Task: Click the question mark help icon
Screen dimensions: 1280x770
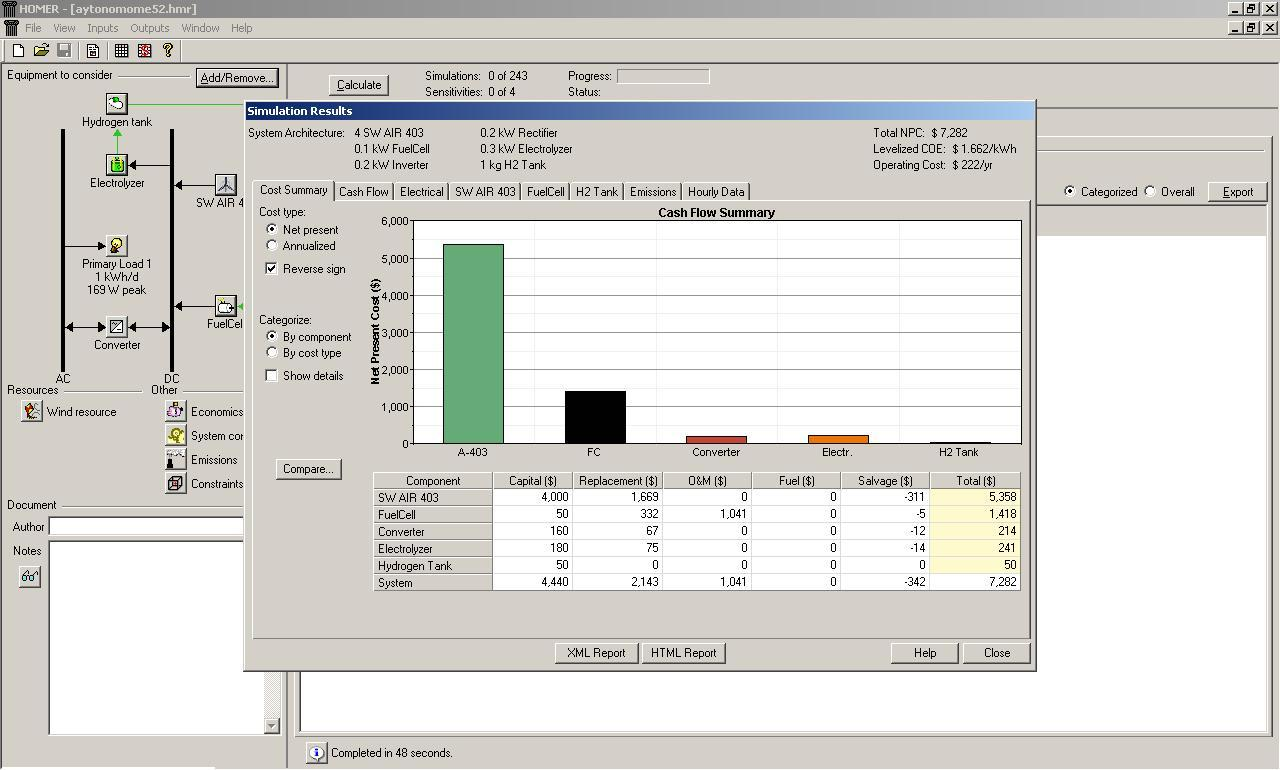Action: pyautogui.click(x=168, y=50)
